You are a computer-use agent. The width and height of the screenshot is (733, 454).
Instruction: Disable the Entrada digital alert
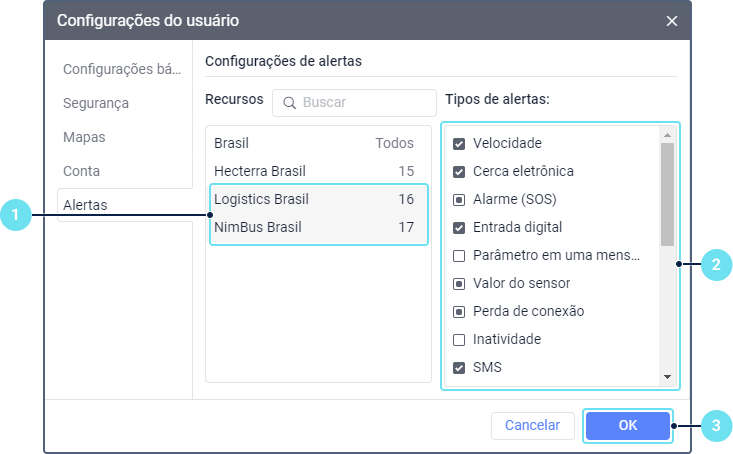[x=459, y=227]
